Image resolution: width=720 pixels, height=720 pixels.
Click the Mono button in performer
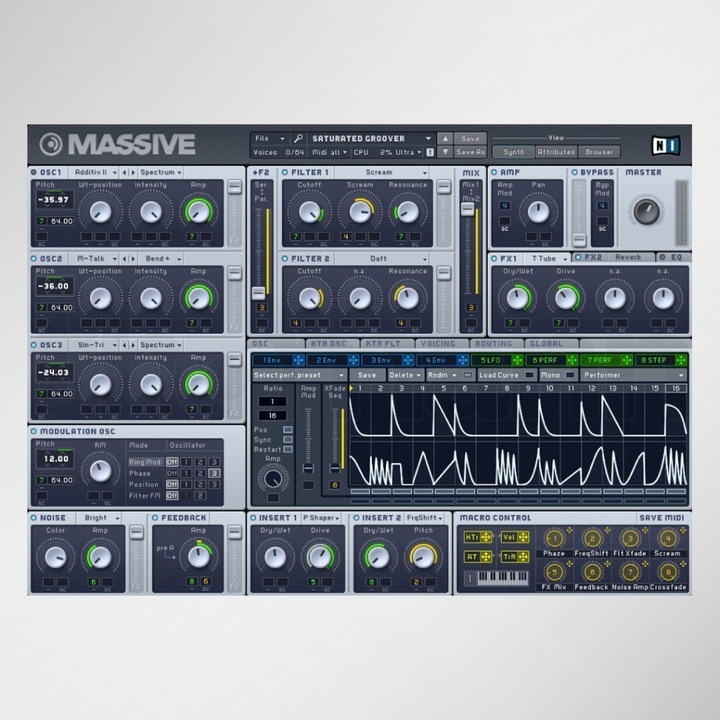click(x=558, y=375)
